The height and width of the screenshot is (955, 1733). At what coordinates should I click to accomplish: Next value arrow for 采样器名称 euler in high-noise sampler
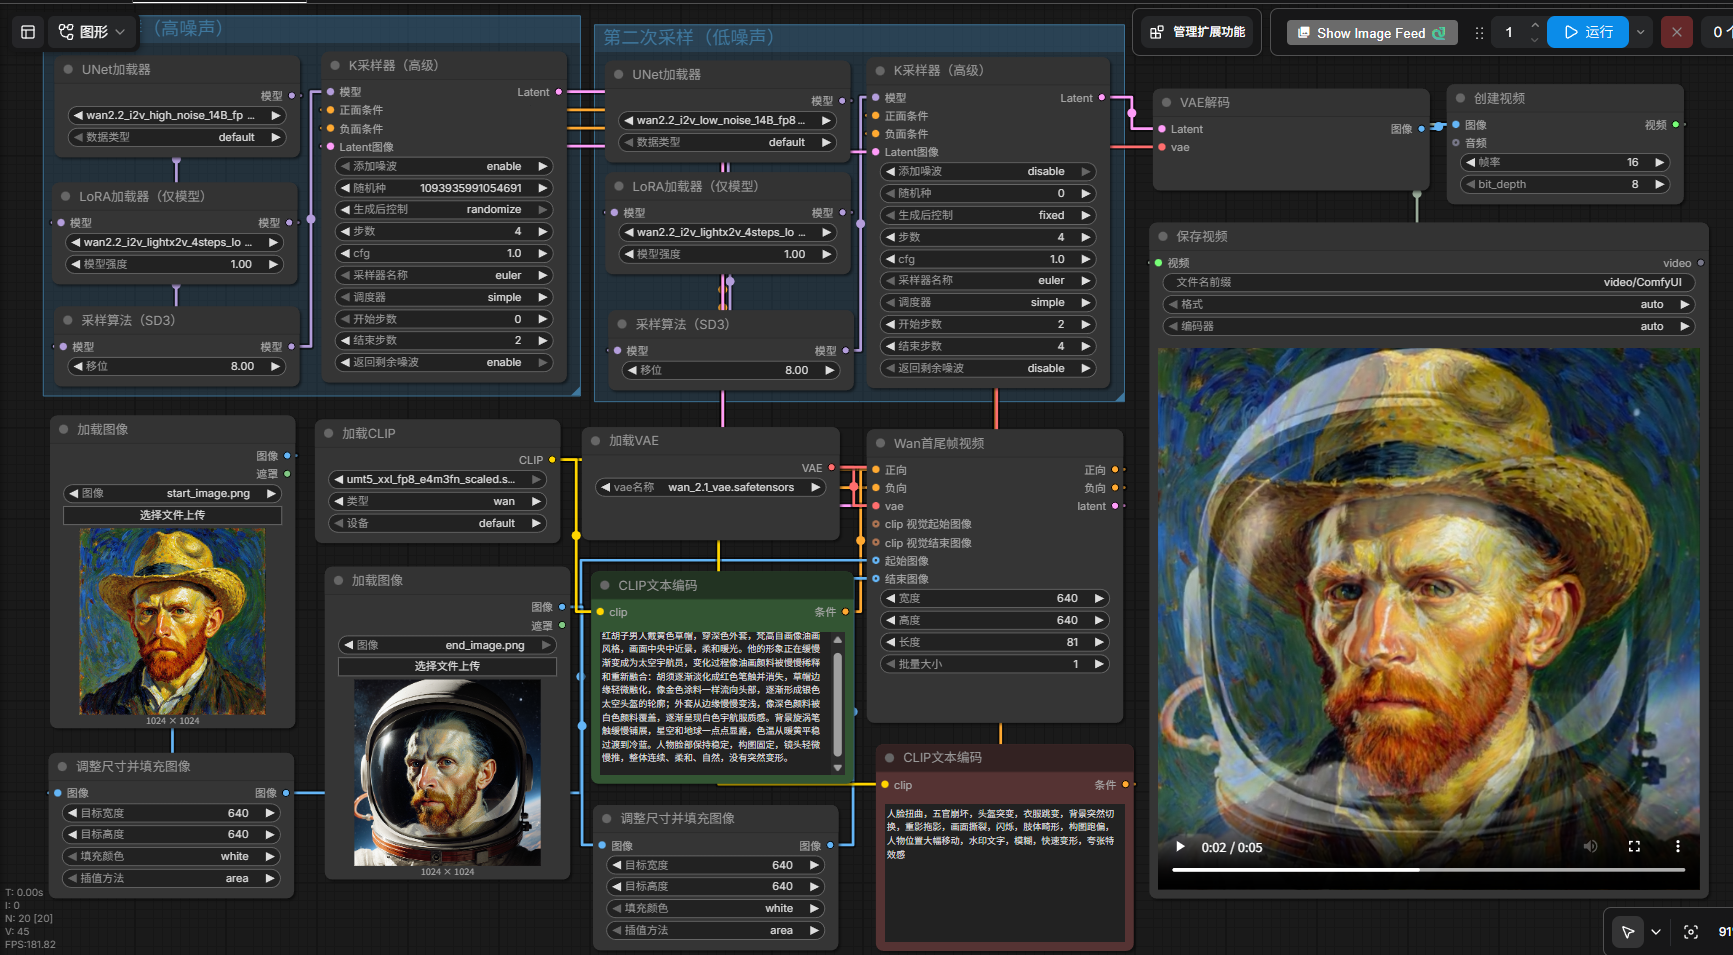tap(542, 275)
